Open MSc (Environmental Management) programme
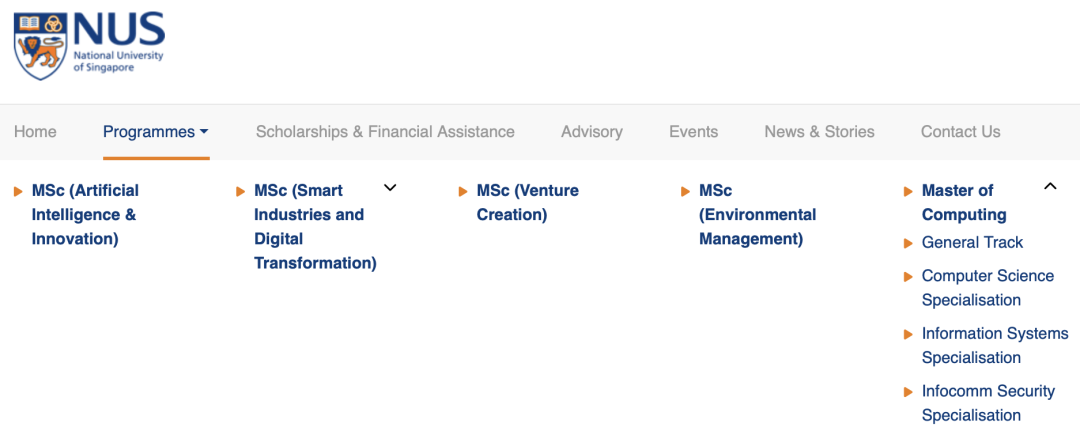 [758, 215]
